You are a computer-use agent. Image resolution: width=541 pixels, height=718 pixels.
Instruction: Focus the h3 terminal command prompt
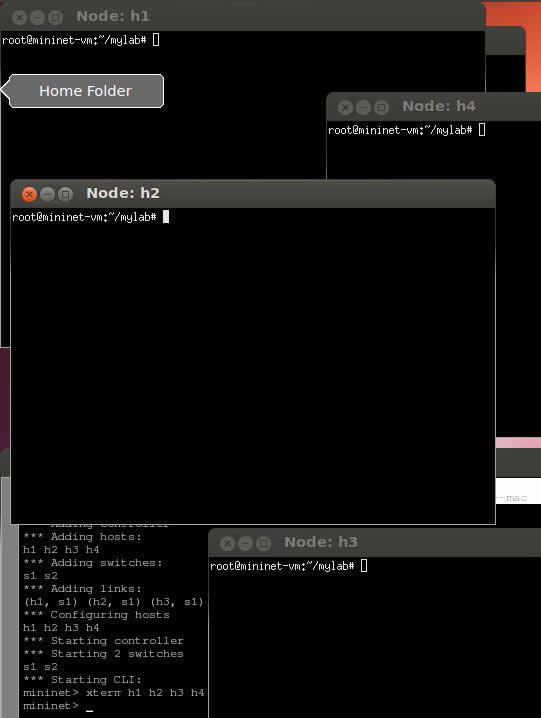(375, 636)
